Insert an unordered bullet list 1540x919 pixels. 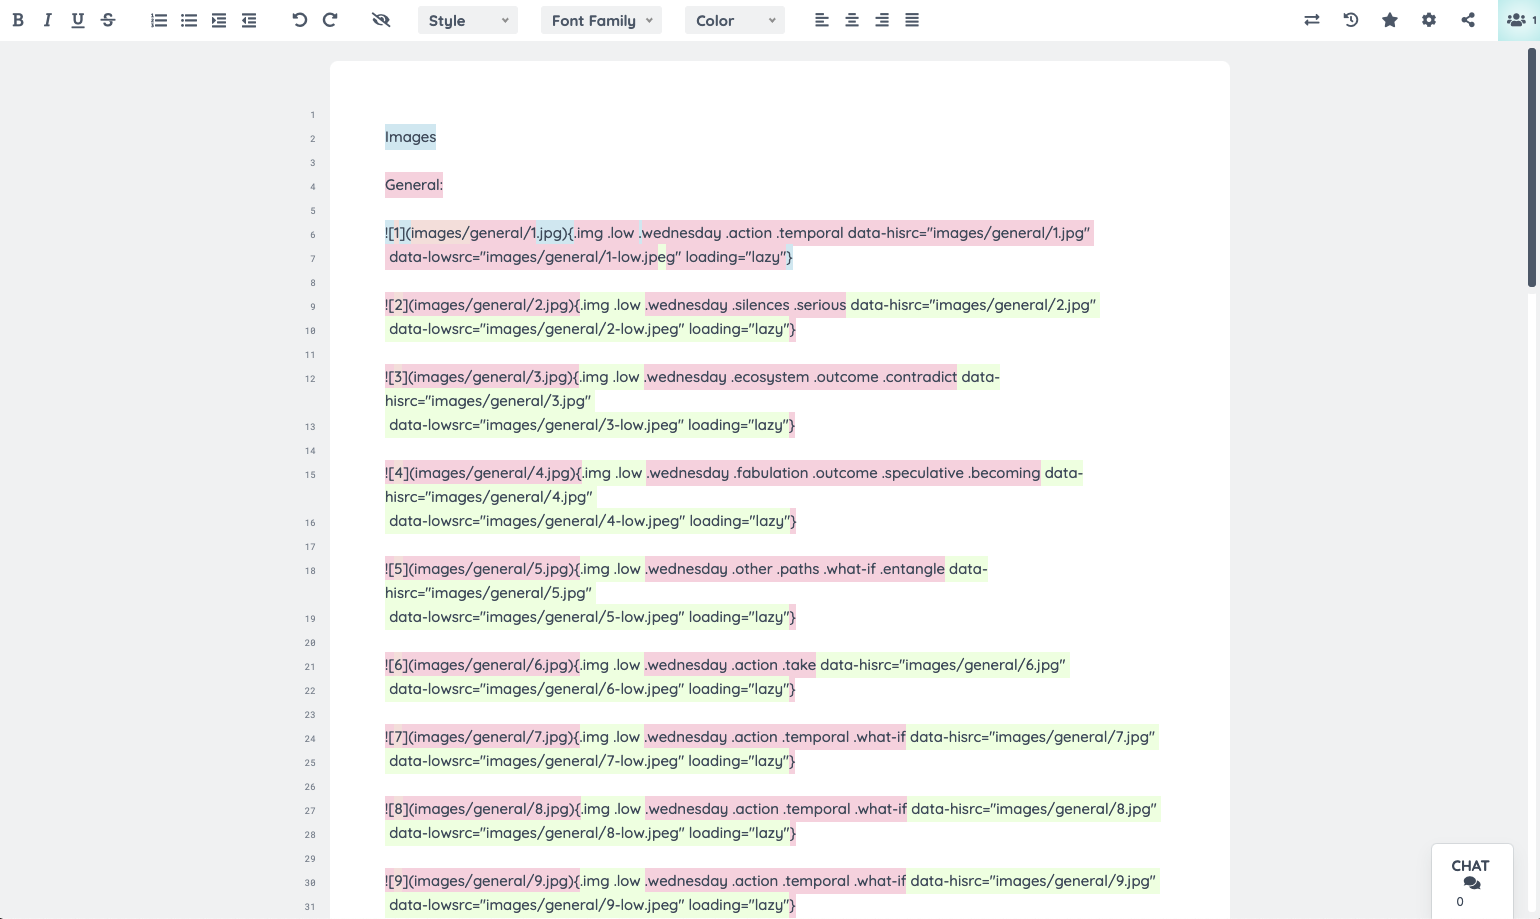tap(189, 20)
